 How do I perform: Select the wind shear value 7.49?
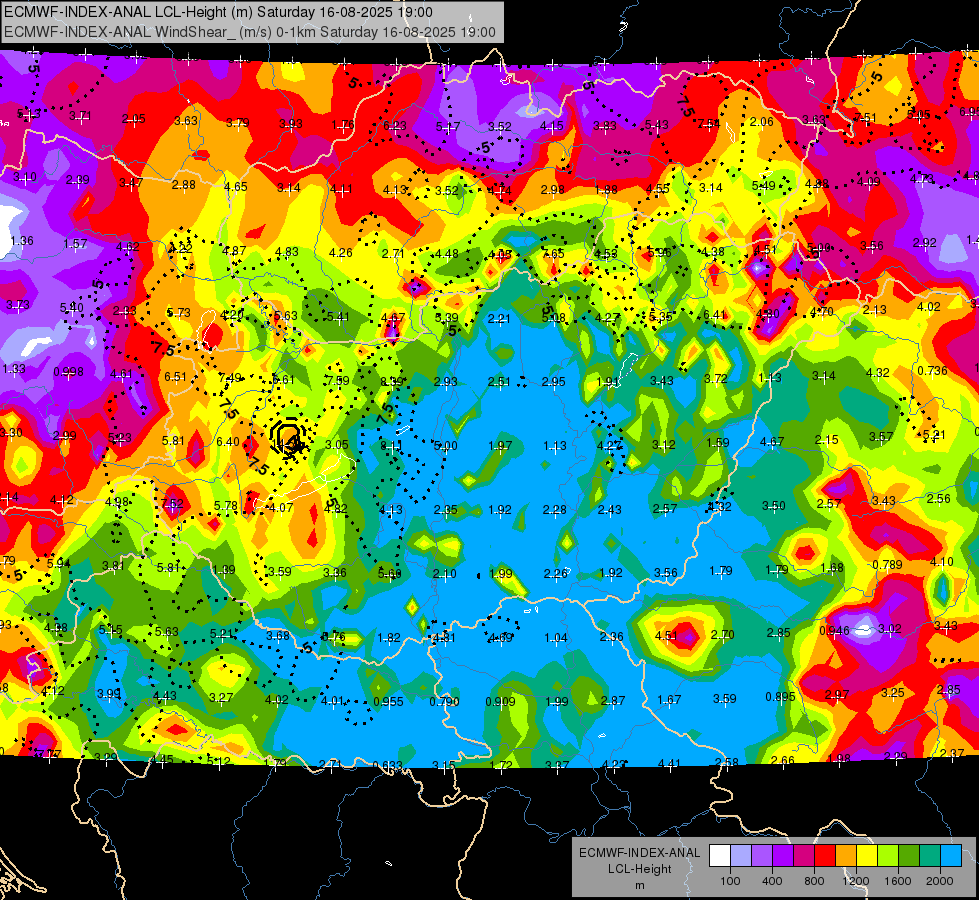click(x=230, y=377)
